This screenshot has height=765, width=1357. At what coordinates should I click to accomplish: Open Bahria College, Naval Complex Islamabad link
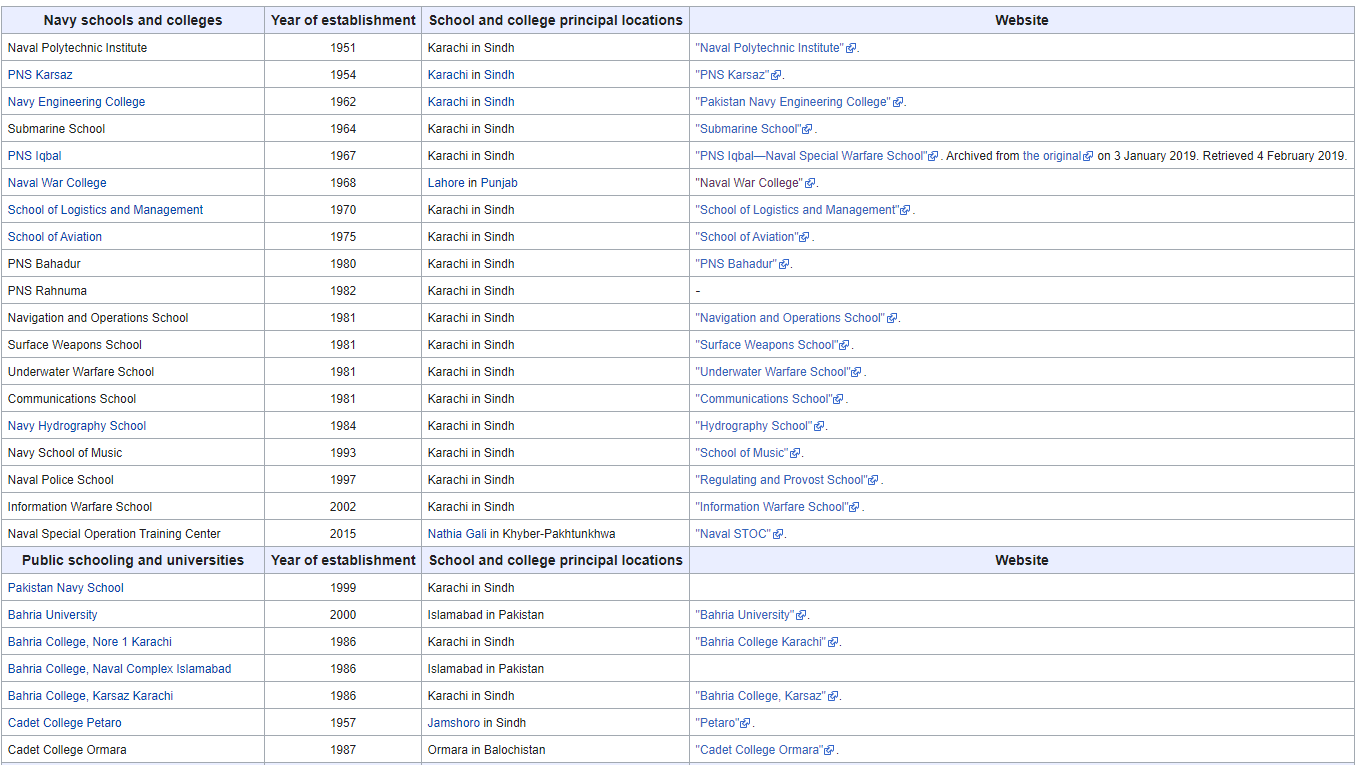[119, 669]
